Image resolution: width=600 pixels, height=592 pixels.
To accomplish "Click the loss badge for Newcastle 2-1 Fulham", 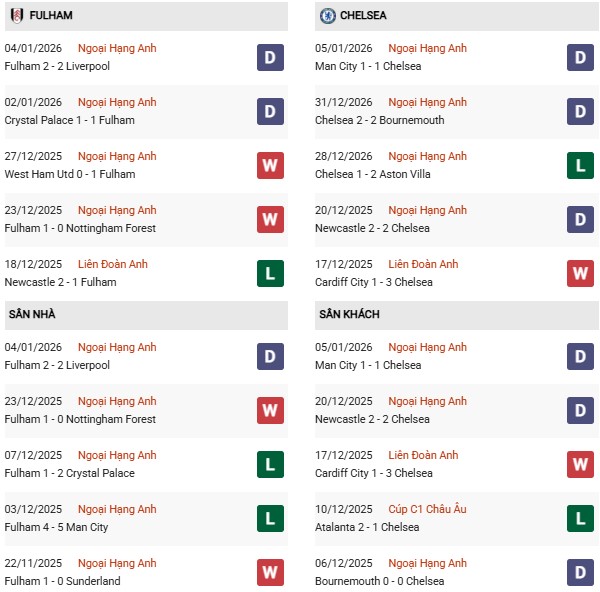I will [x=270, y=273].
